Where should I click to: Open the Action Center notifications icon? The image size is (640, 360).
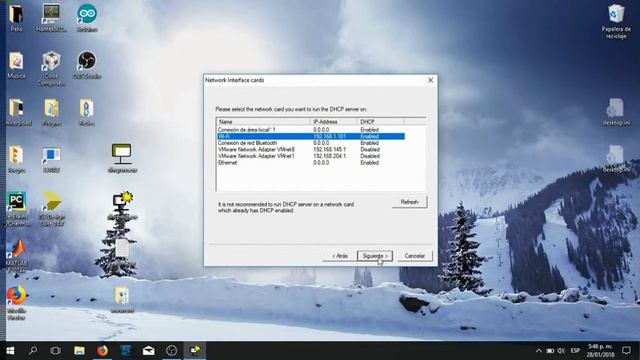tap(627, 350)
